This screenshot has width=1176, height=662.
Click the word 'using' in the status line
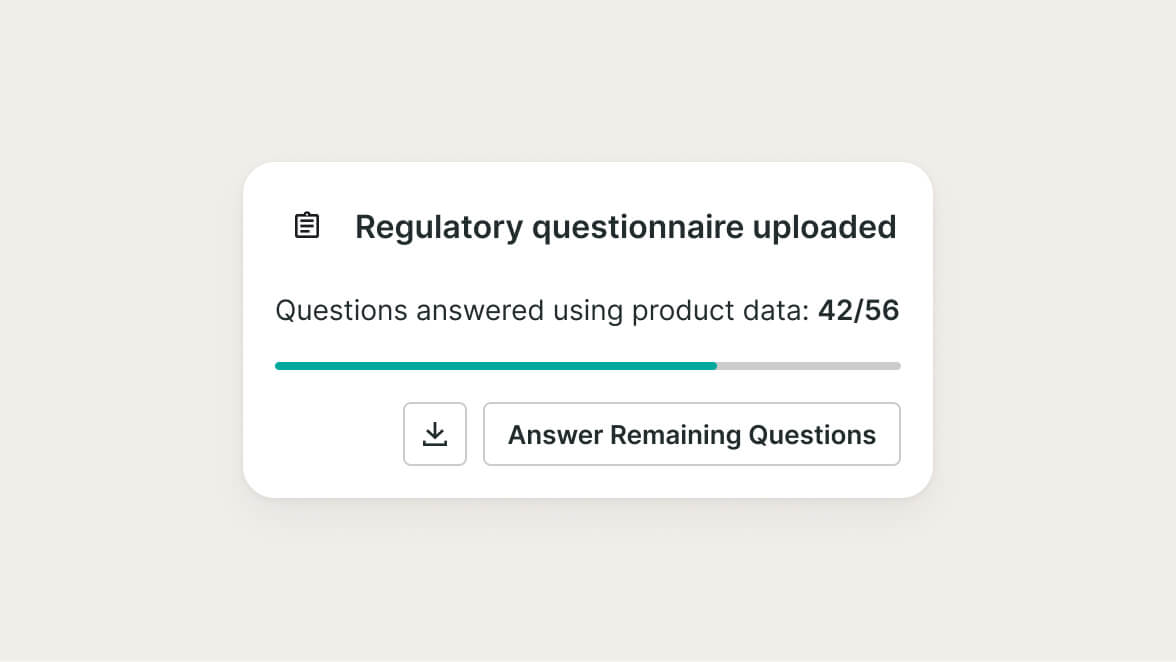(588, 311)
